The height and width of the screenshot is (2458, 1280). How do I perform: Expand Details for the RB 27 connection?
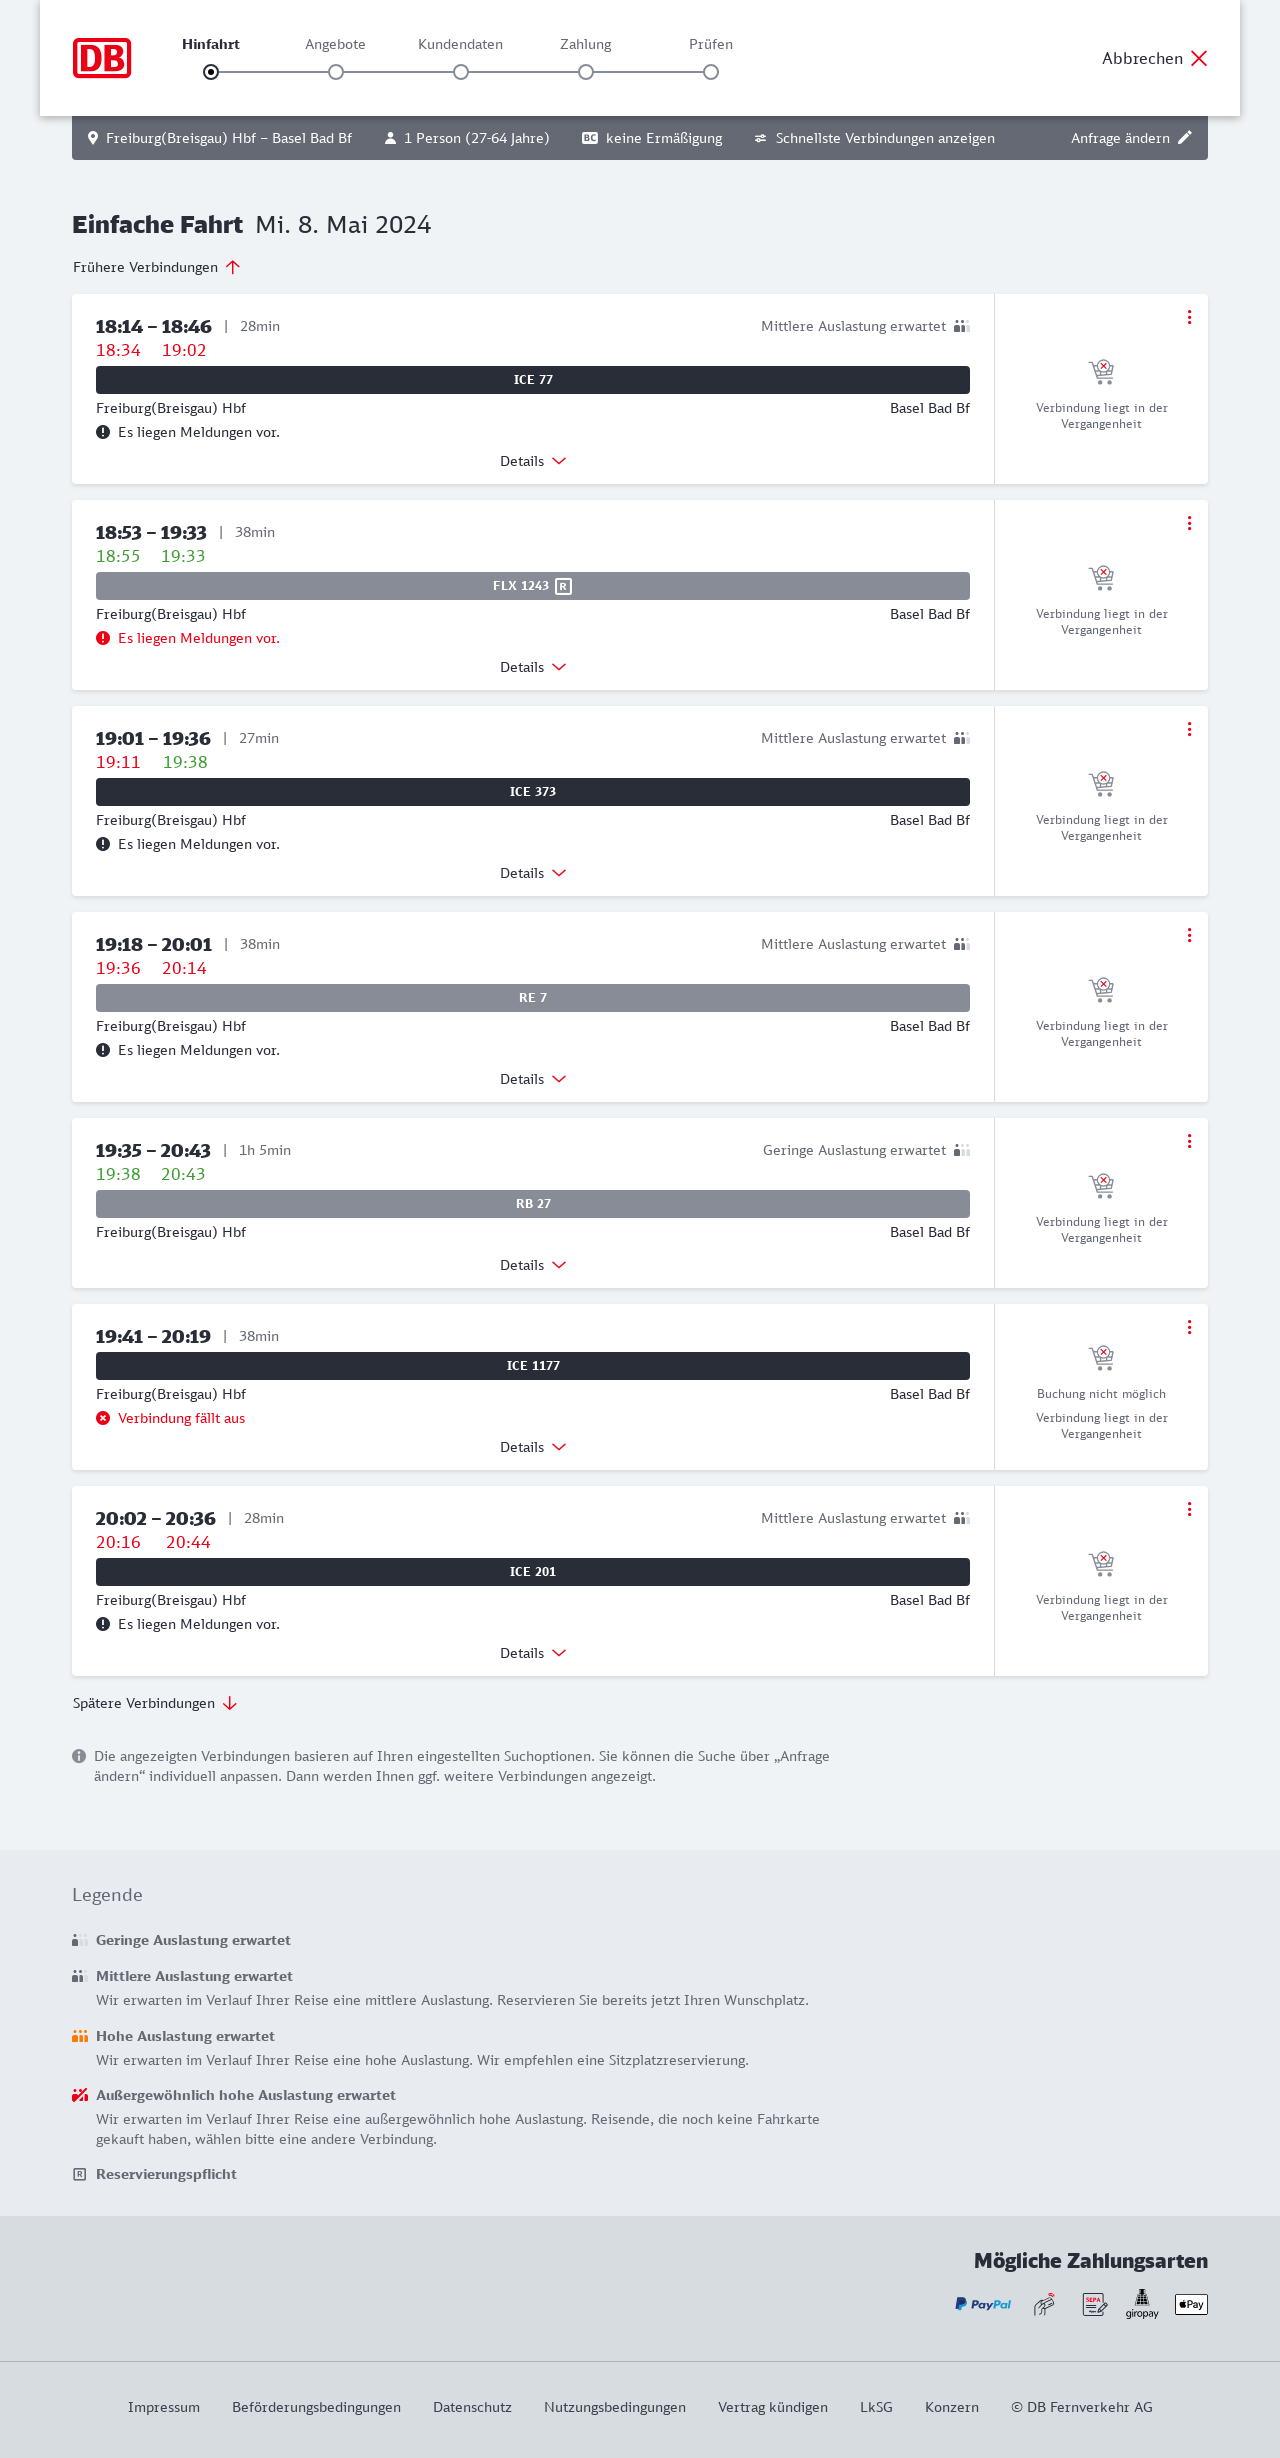tap(533, 1265)
